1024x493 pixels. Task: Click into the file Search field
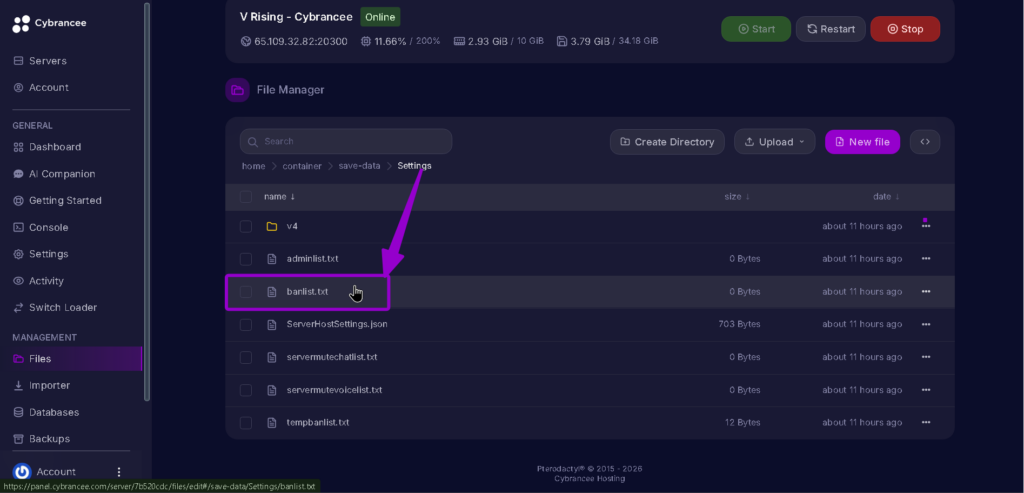(x=345, y=141)
